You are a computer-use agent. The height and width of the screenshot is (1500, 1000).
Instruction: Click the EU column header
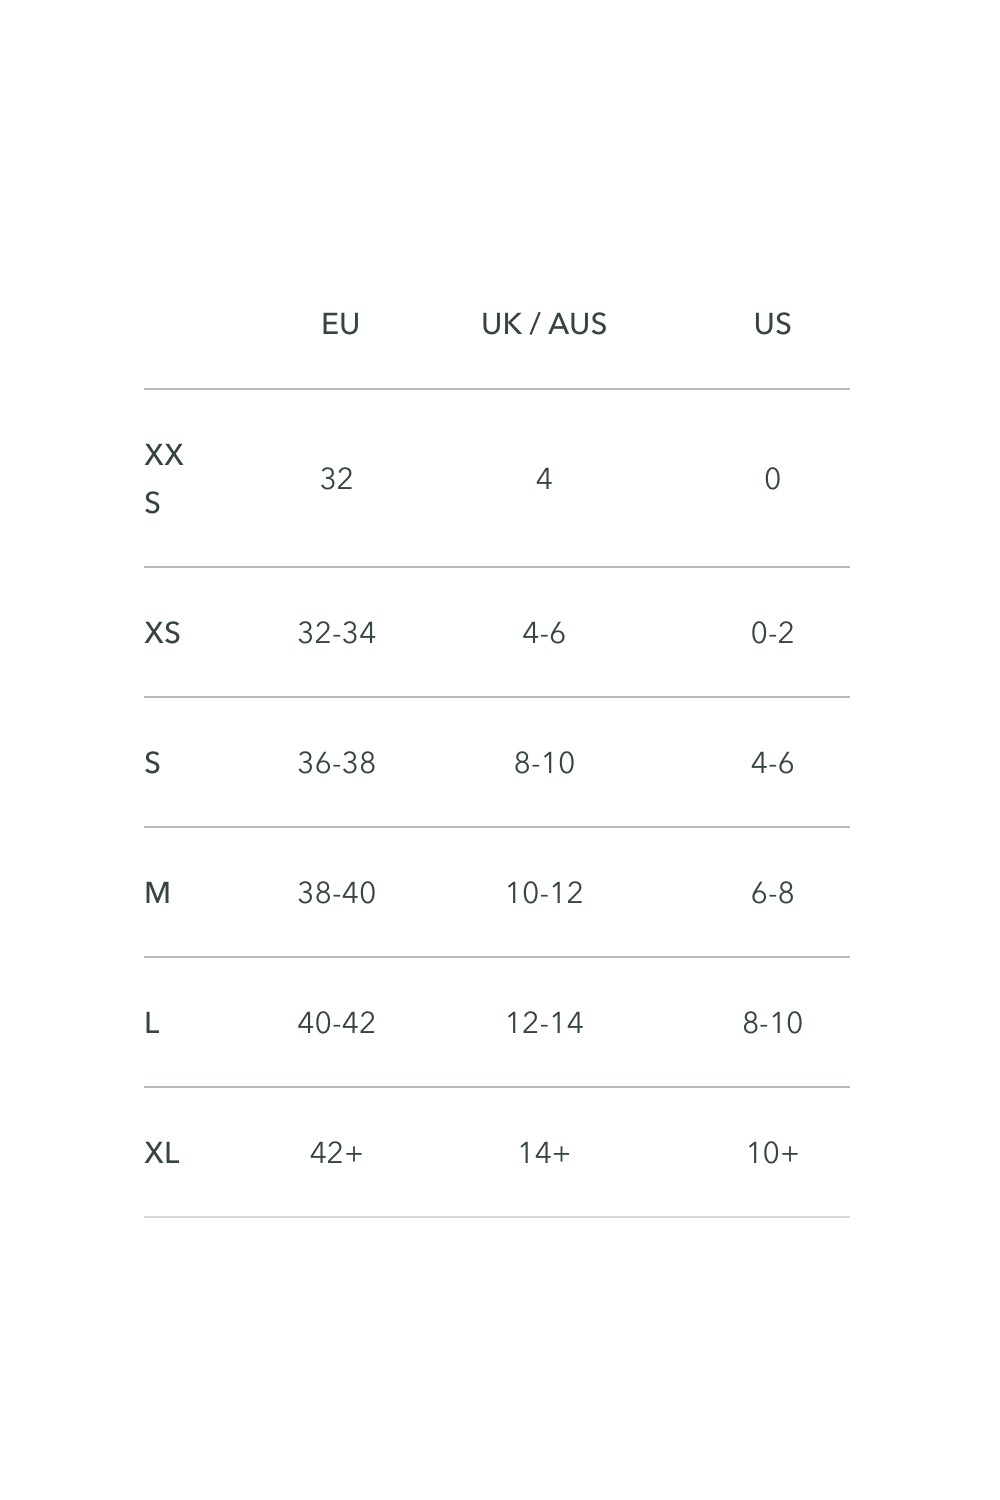340,324
